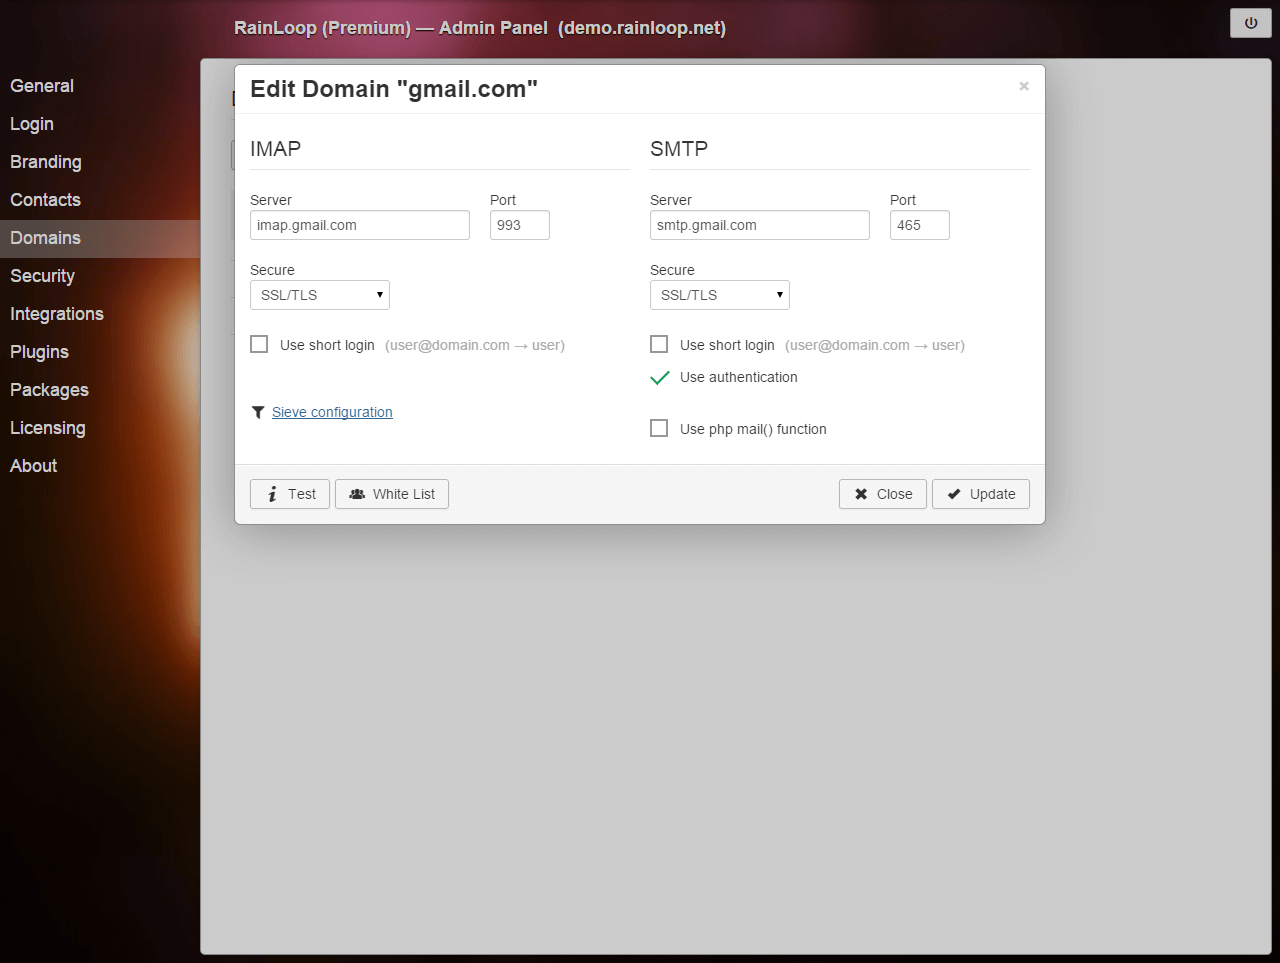Viewport: 1280px width, 963px height.
Task: Check the Use php mail() function option
Action: pyautogui.click(x=659, y=427)
